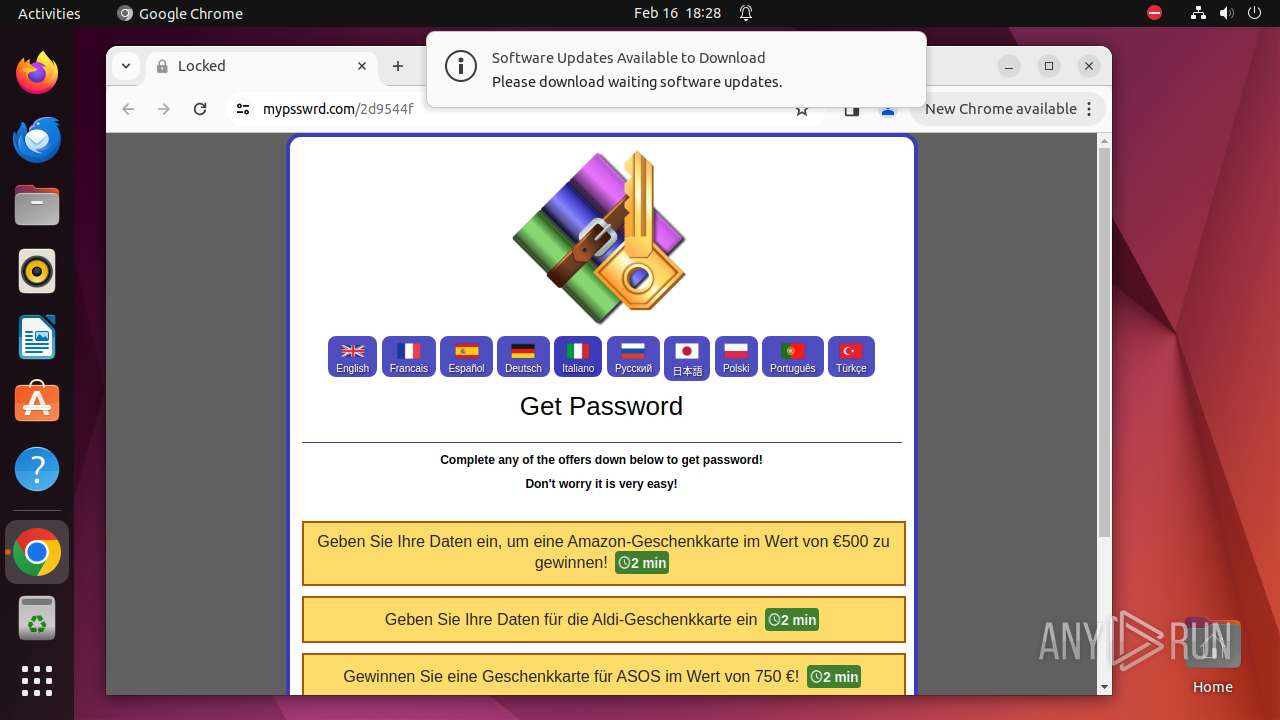
Task: Open the Amazon-Geschenkkarte €500 offer
Action: pyautogui.click(x=603, y=553)
